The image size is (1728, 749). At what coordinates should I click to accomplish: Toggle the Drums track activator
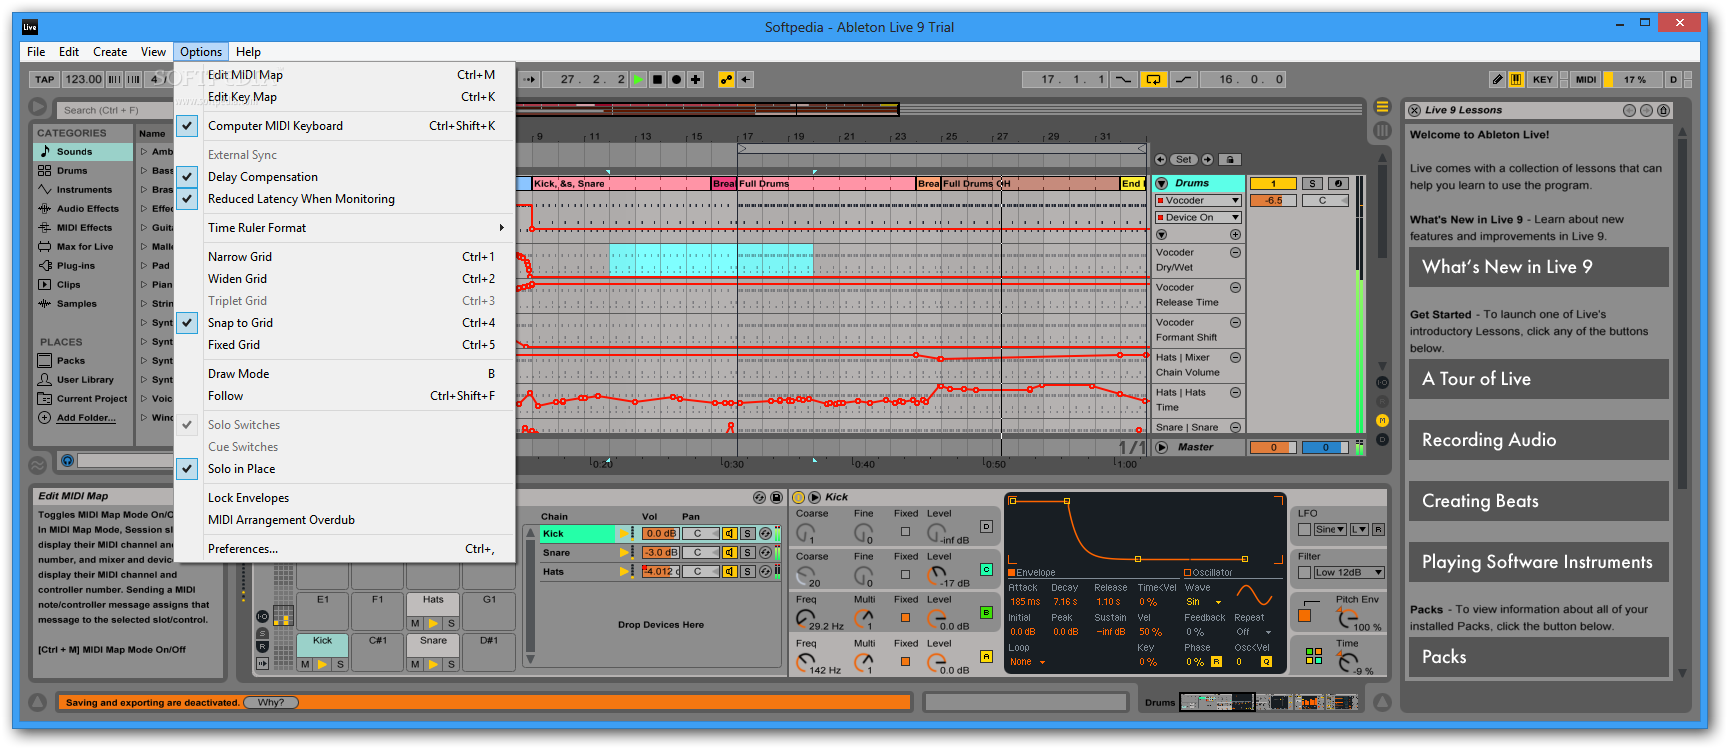click(x=1273, y=183)
